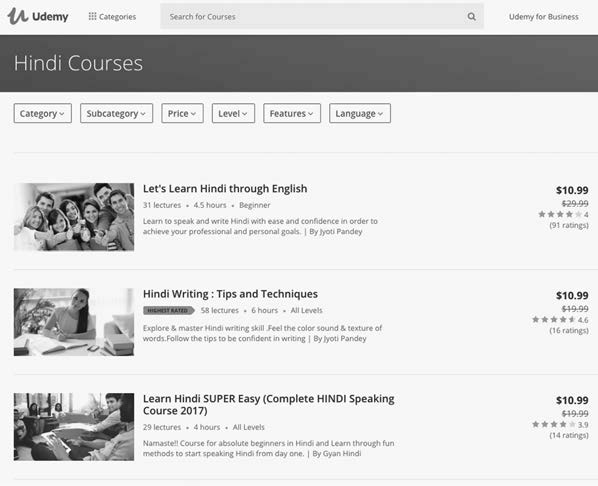Click the (14 ratings) text
598x486 pixels.
click(x=569, y=435)
